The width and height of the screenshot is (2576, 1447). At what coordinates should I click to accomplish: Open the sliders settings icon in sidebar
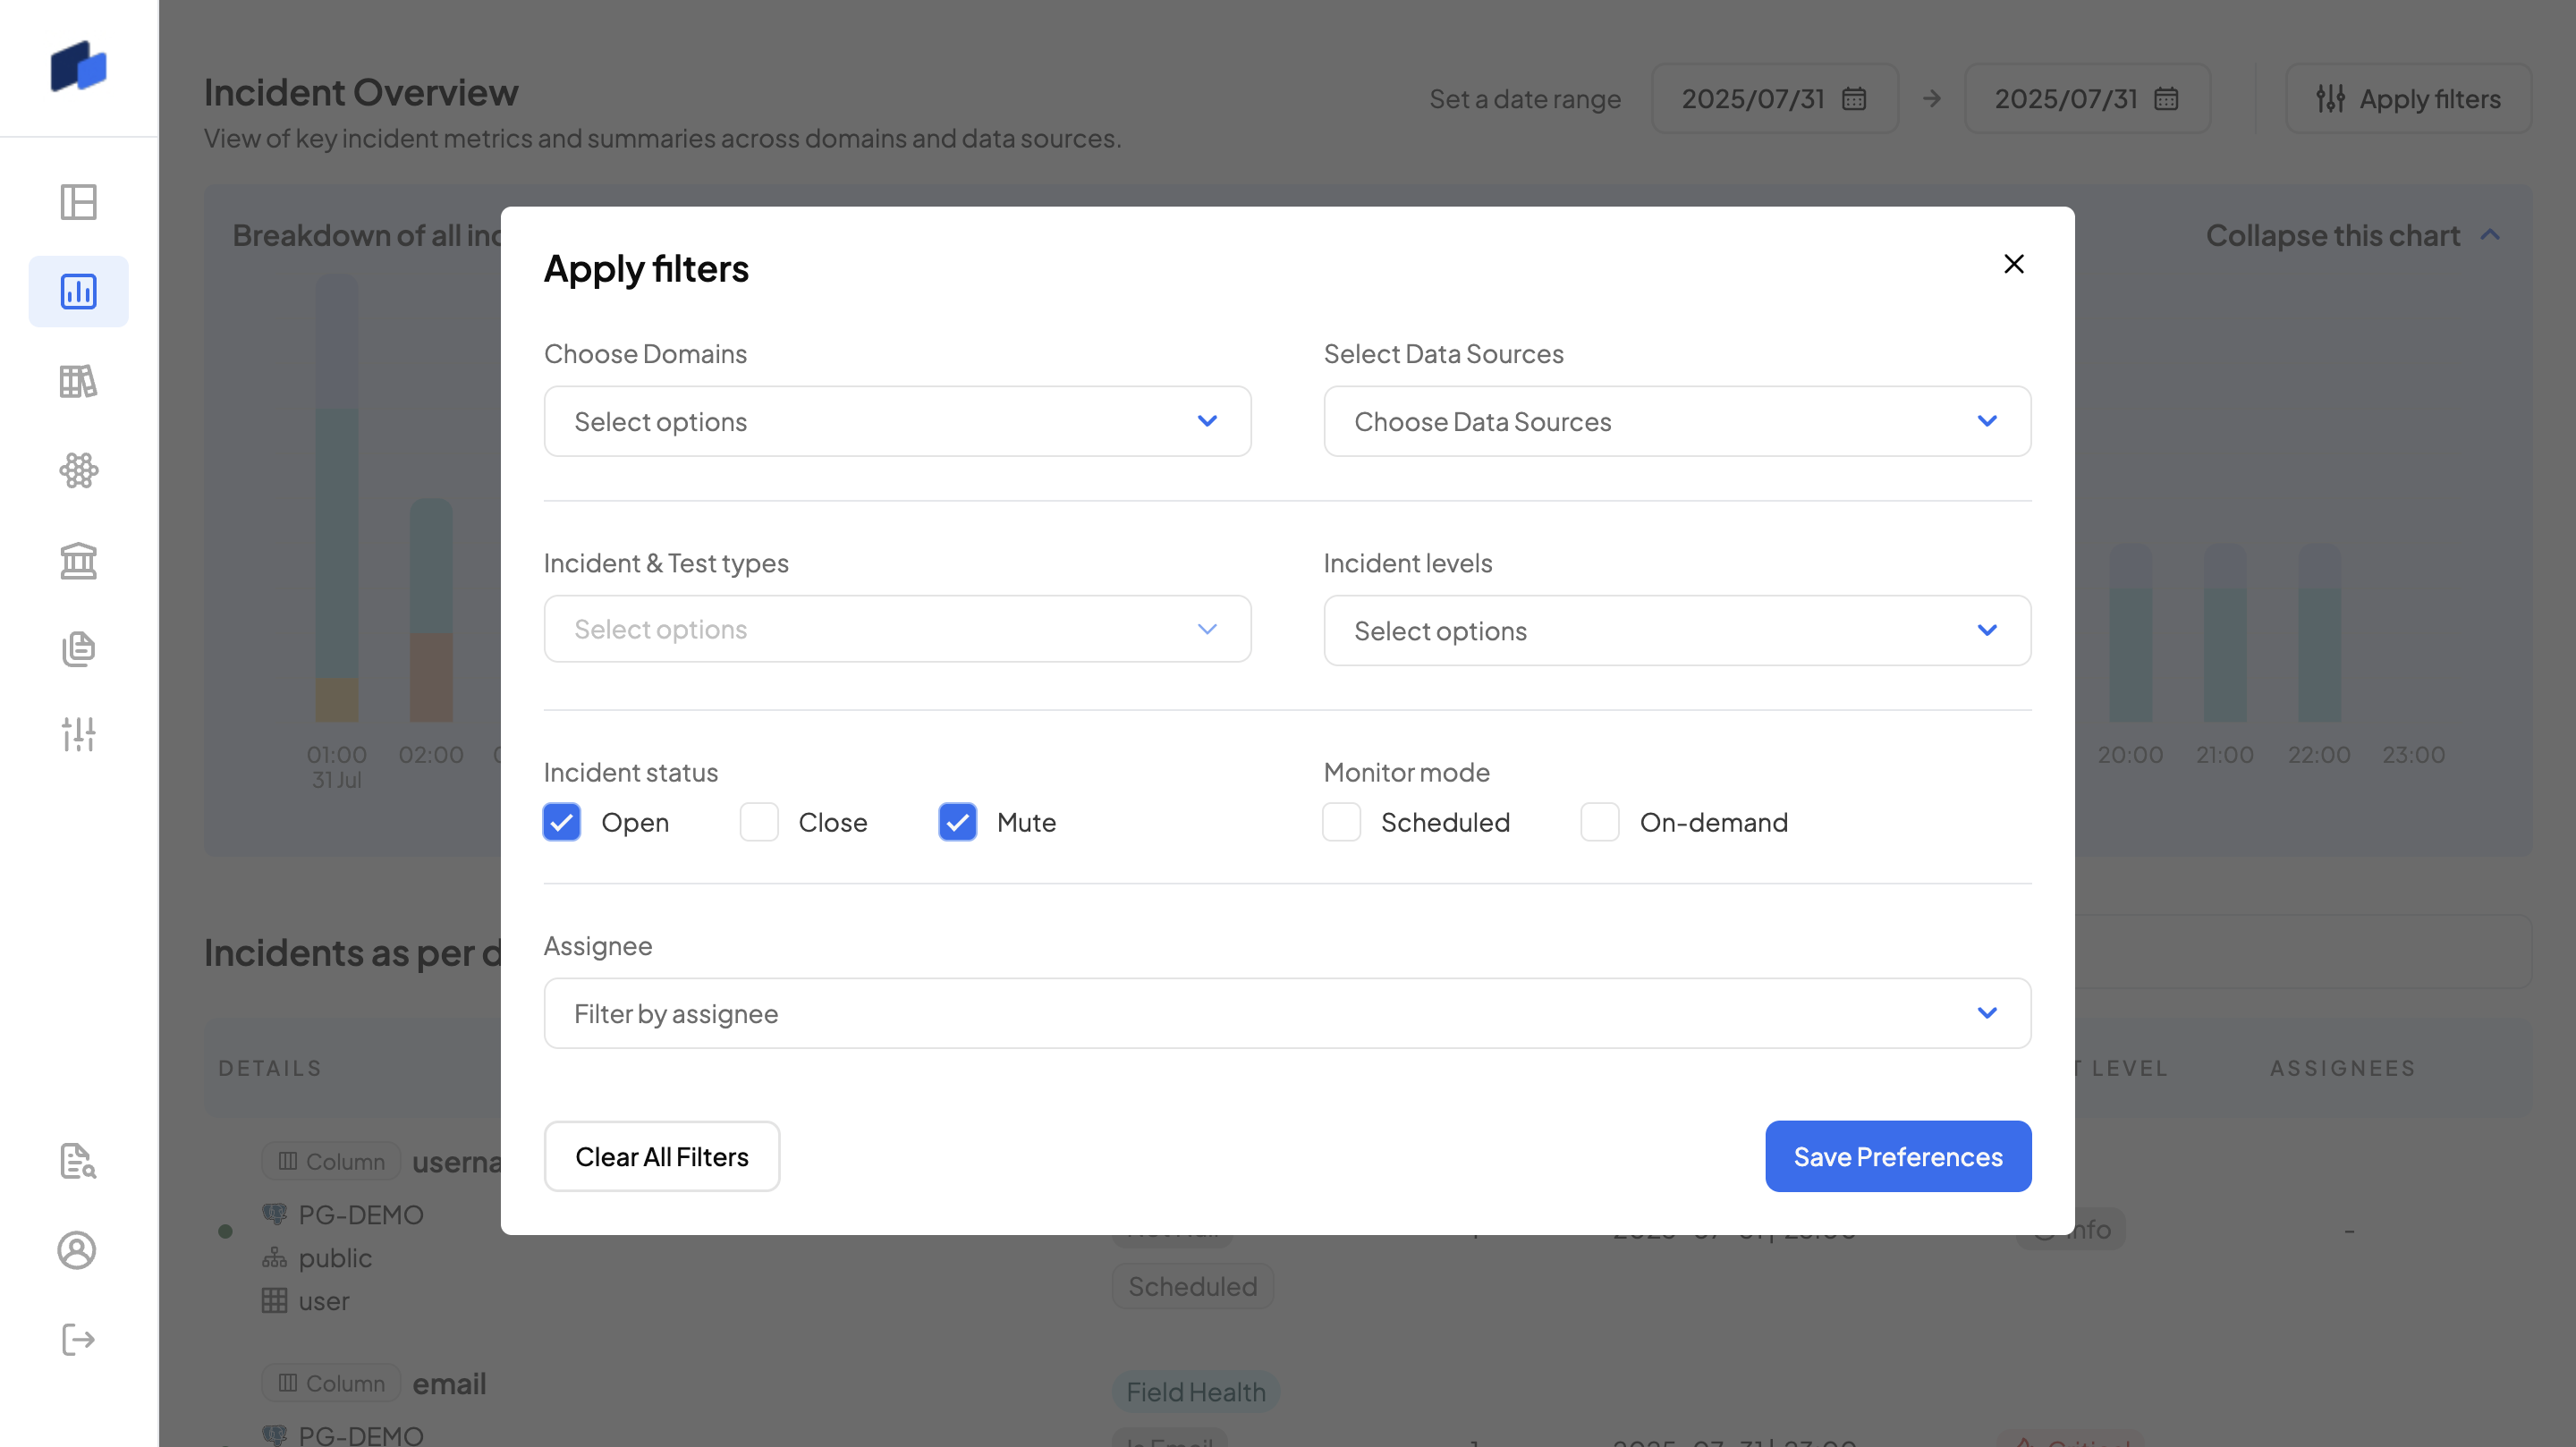[x=78, y=734]
